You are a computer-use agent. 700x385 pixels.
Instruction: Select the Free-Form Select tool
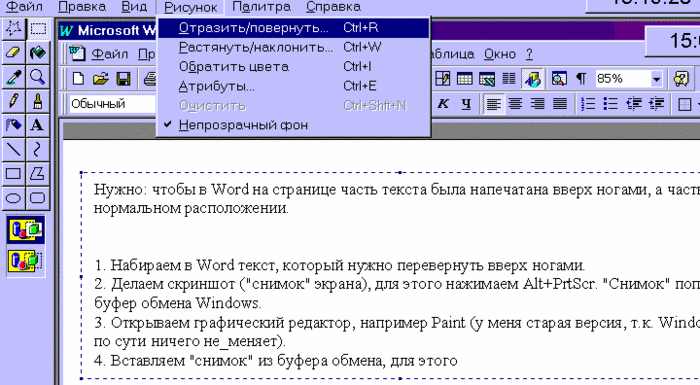pos(13,29)
